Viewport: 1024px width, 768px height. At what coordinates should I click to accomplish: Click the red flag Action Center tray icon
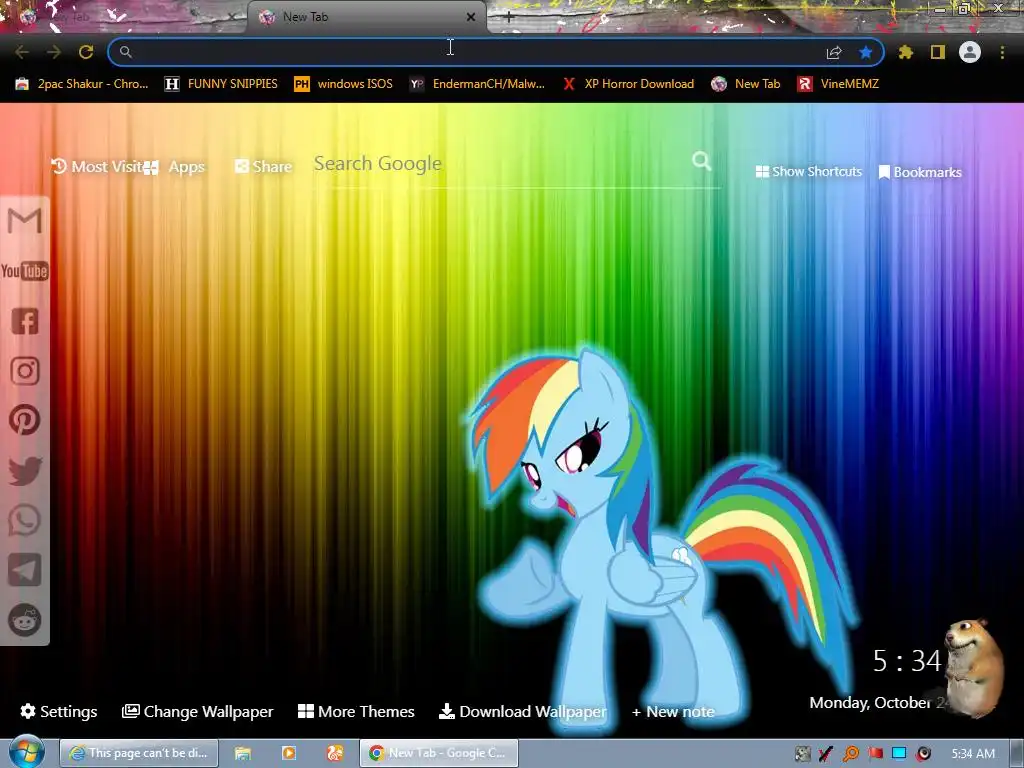[875, 754]
